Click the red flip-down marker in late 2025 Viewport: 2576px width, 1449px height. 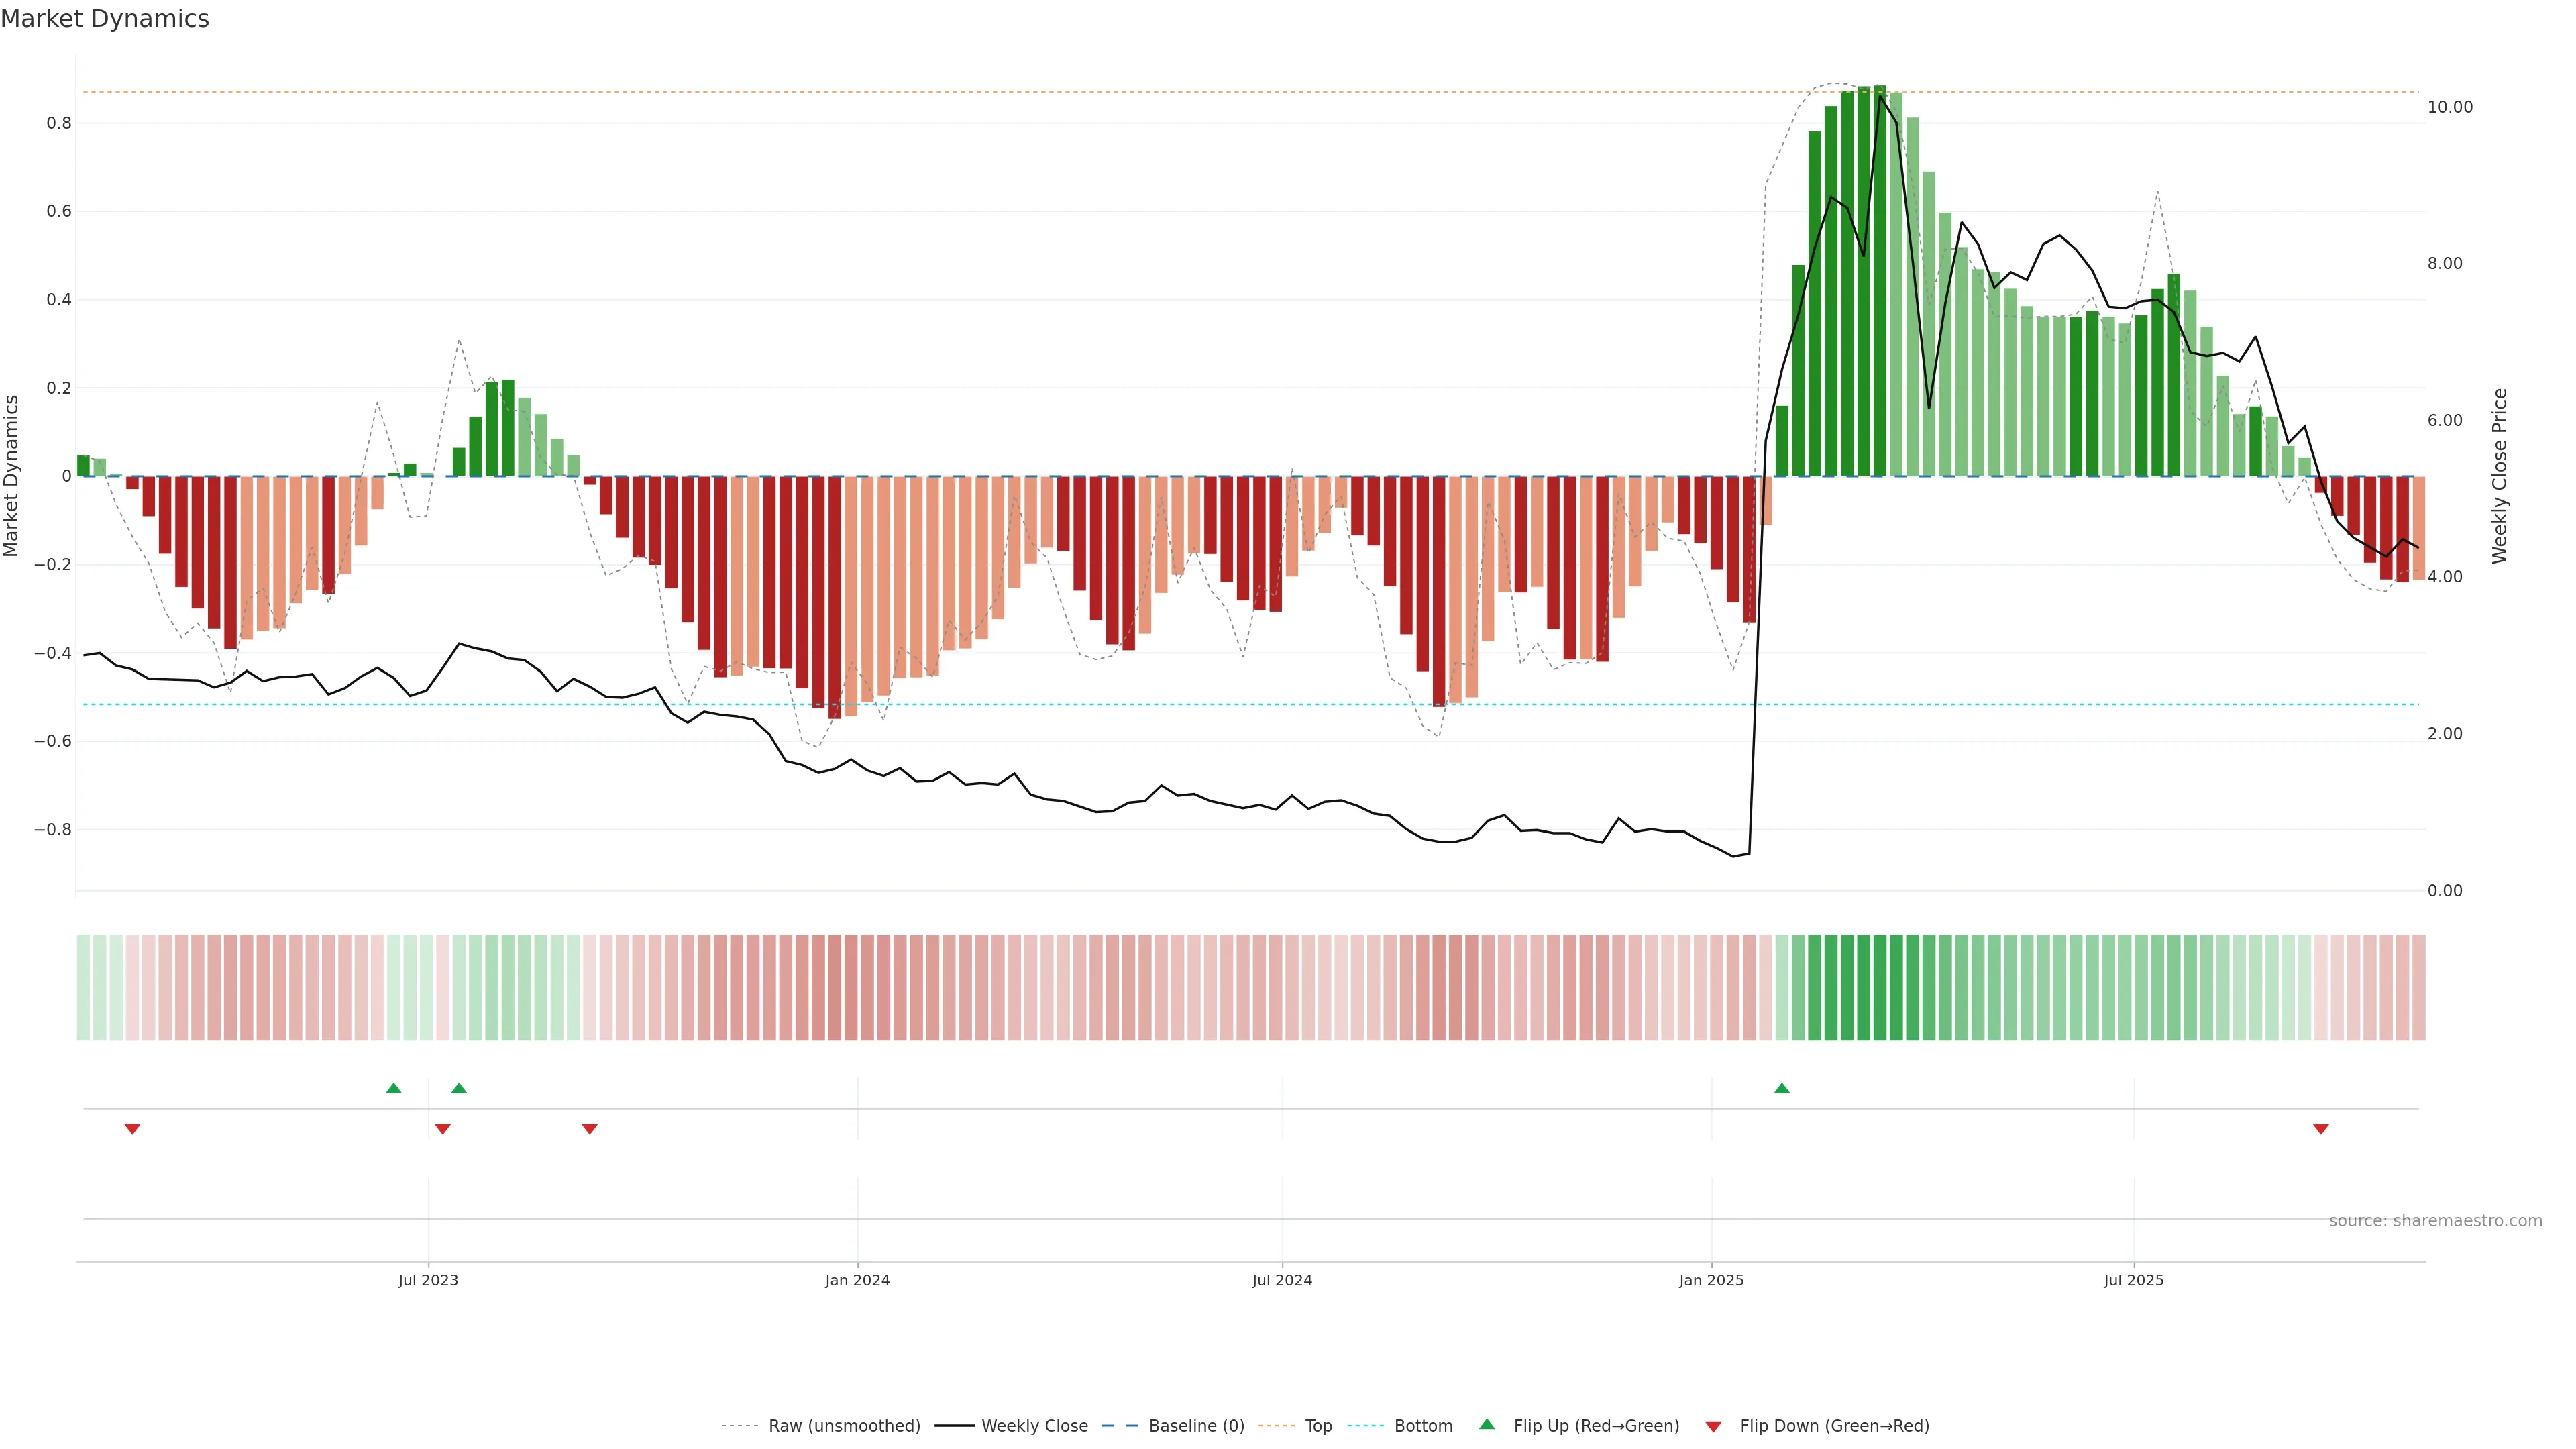[2321, 1129]
